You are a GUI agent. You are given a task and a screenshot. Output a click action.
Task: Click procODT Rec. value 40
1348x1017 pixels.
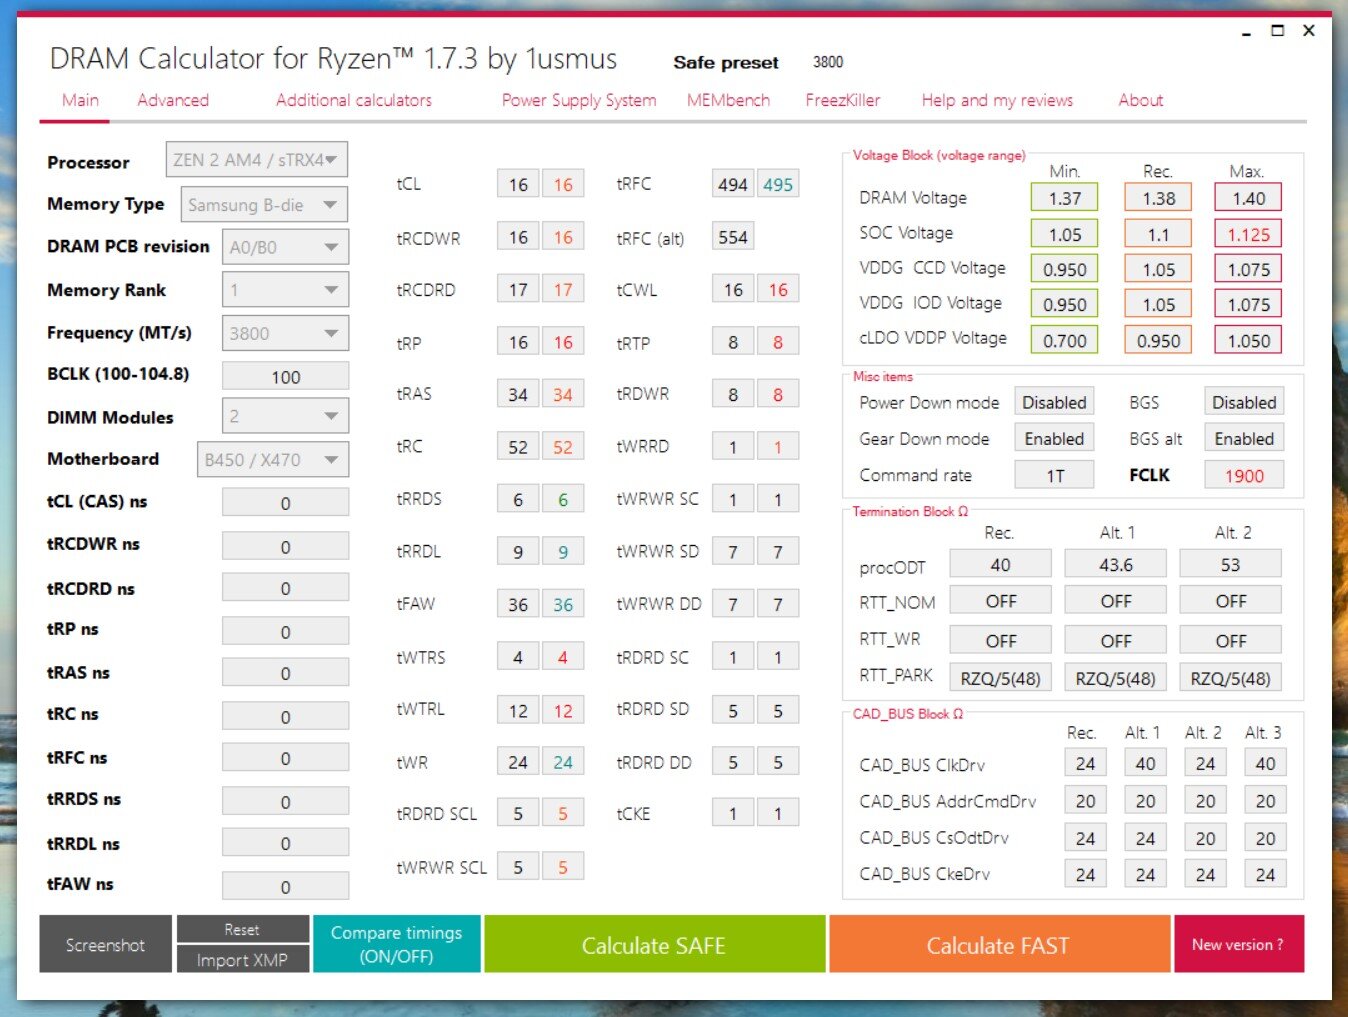tap(1000, 564)
